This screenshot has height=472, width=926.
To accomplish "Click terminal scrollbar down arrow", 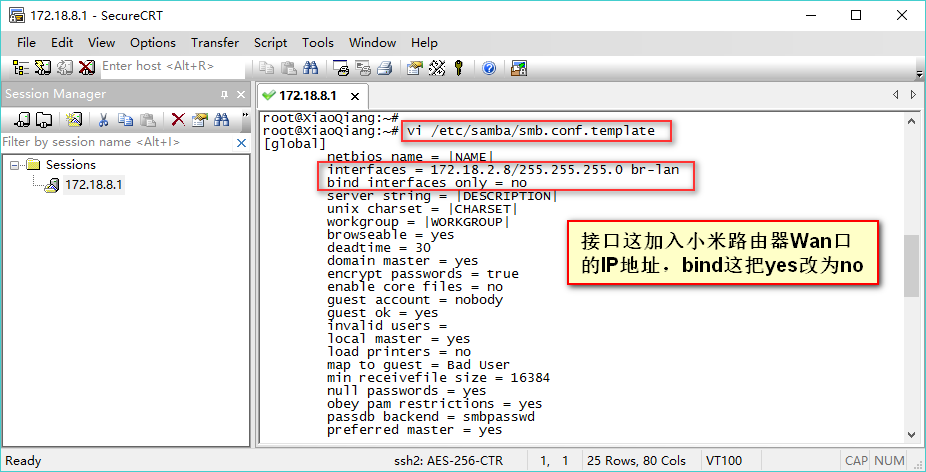I will [911, 434].
